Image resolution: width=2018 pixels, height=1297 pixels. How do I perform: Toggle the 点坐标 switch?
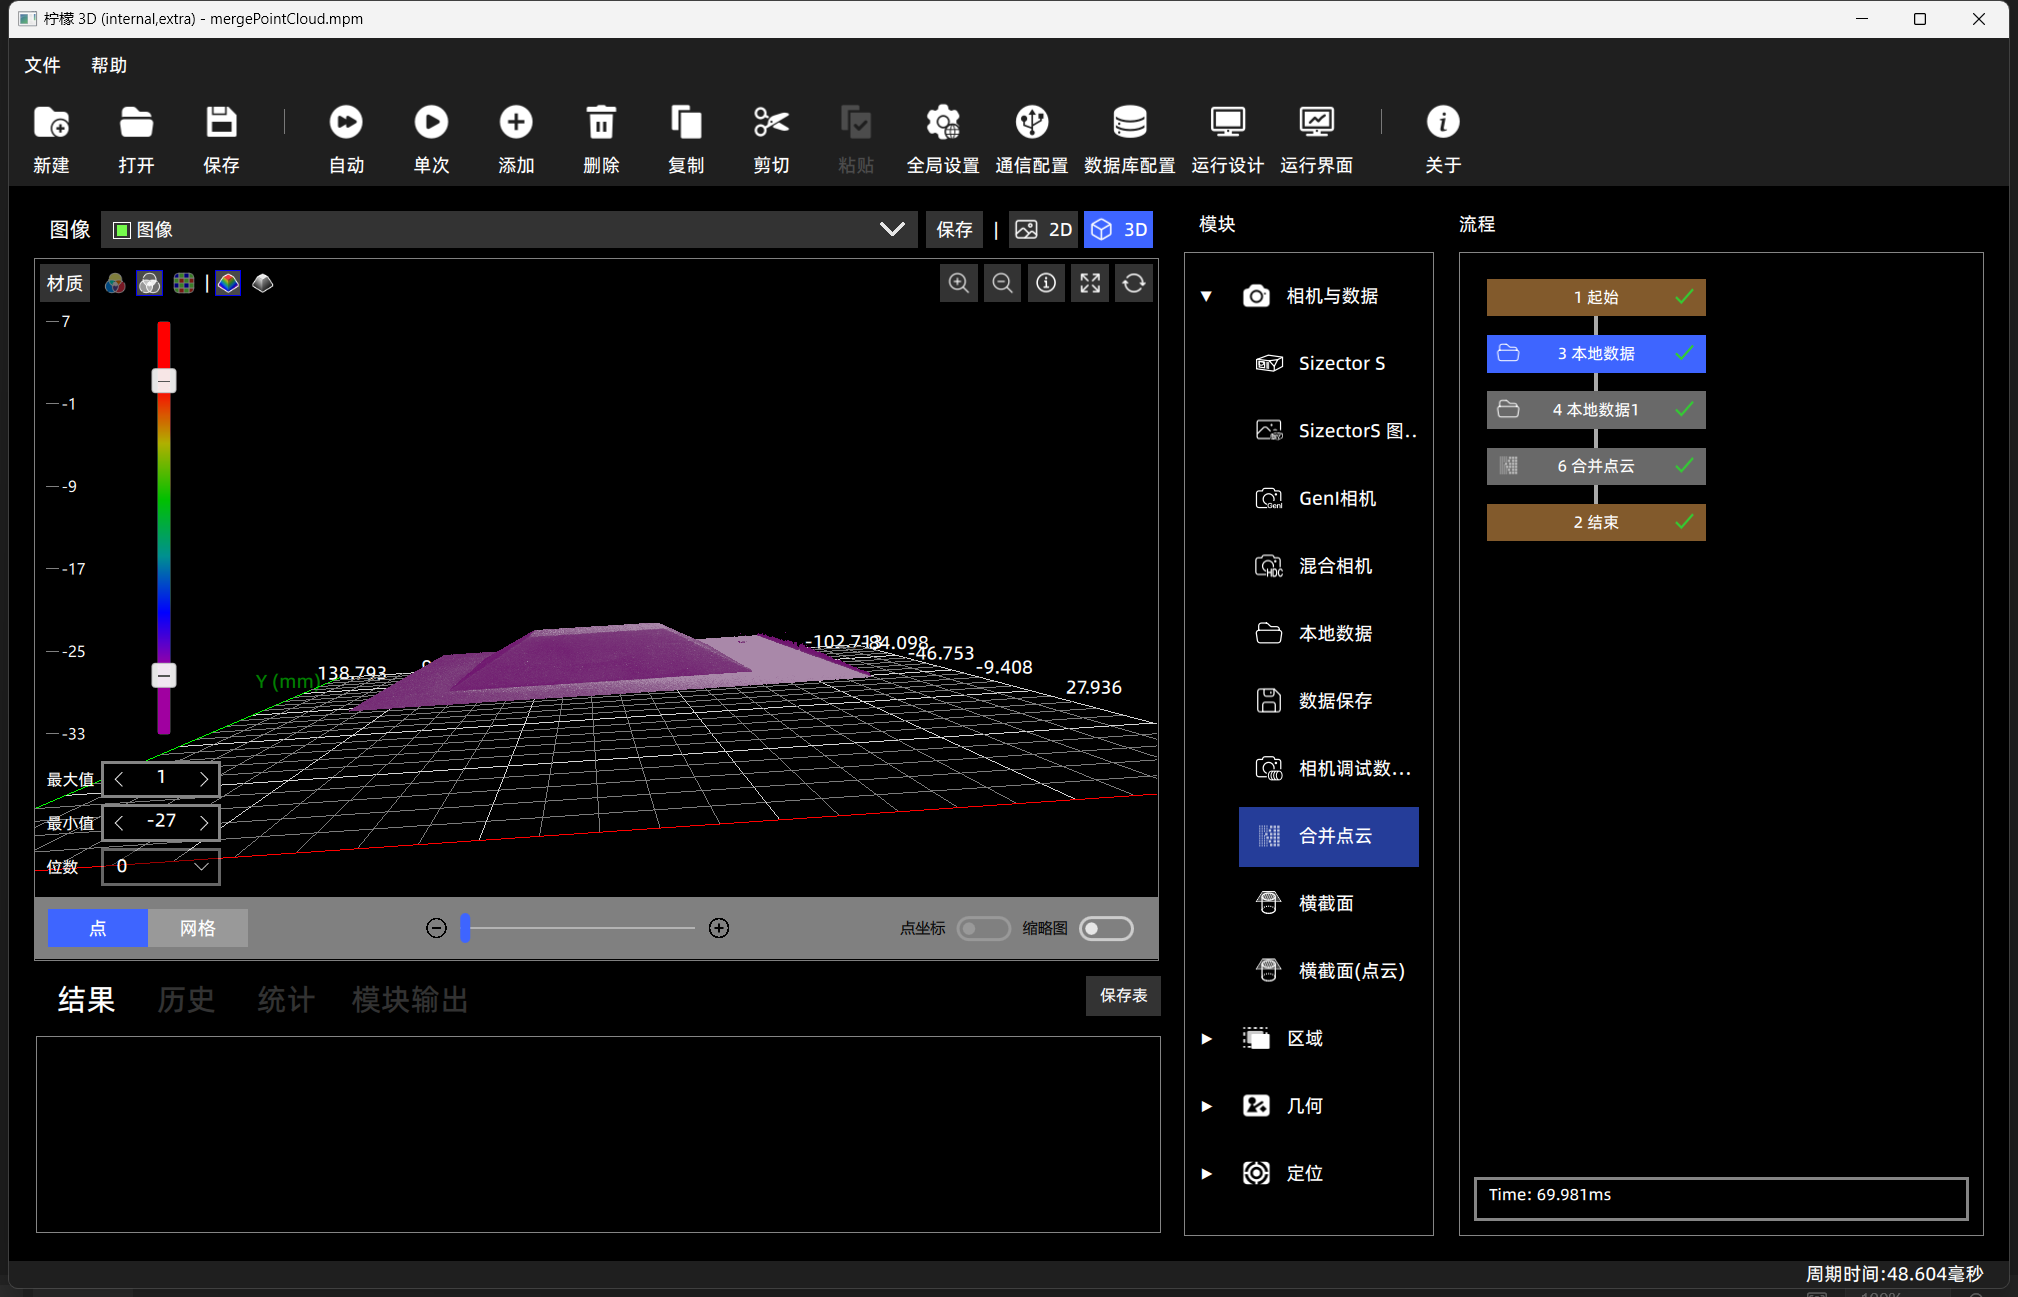click(x=983, y=929)
